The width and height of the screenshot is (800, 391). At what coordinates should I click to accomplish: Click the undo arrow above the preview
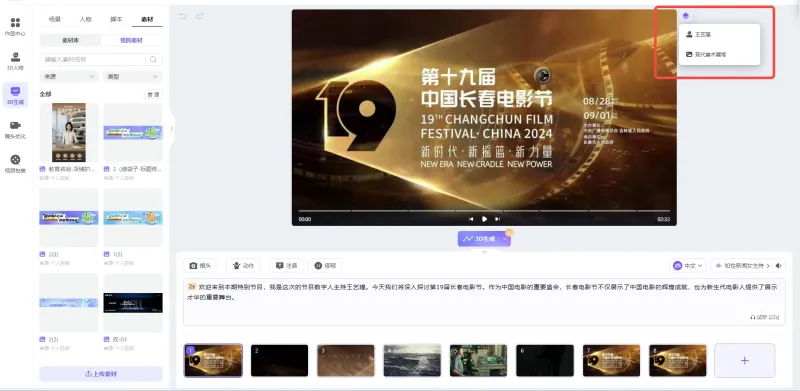coord(183,16)
